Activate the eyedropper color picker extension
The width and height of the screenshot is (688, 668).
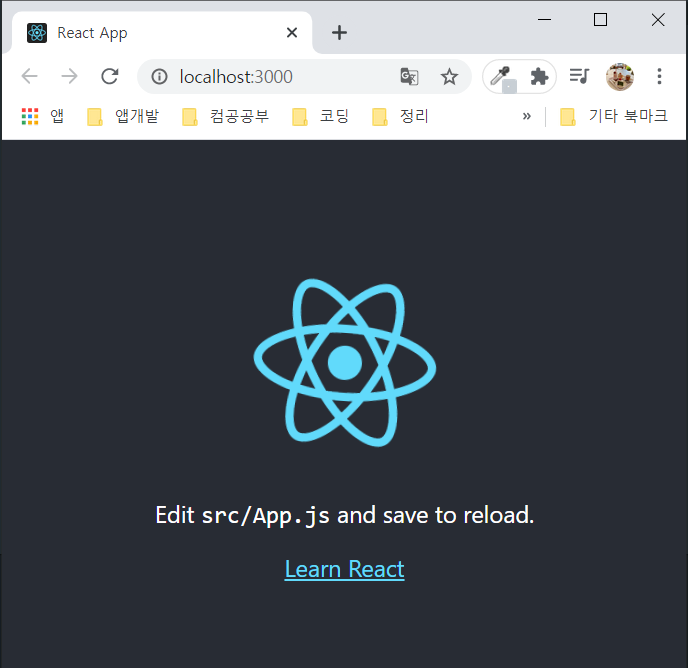[501, 77]
